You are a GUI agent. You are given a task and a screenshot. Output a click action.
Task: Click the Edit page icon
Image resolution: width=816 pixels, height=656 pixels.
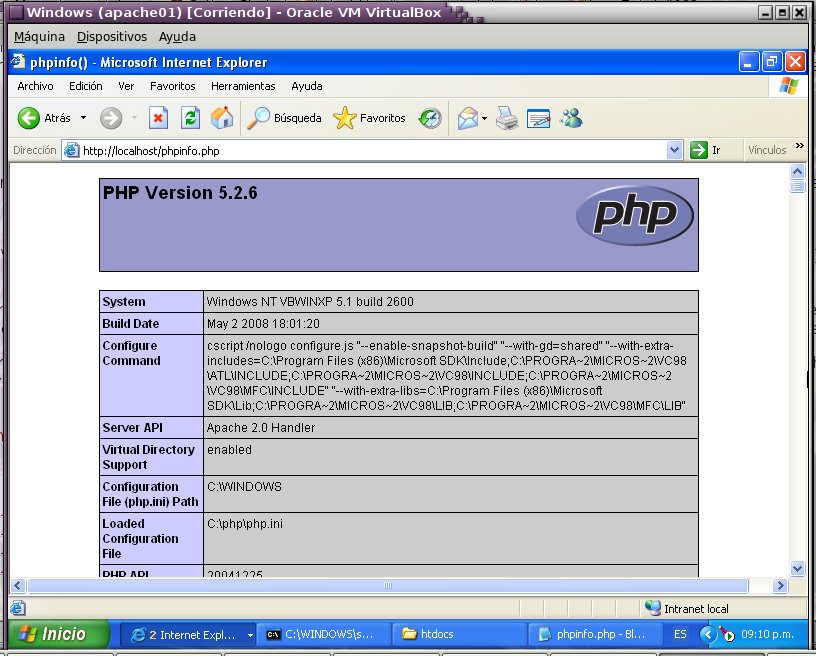539,118
